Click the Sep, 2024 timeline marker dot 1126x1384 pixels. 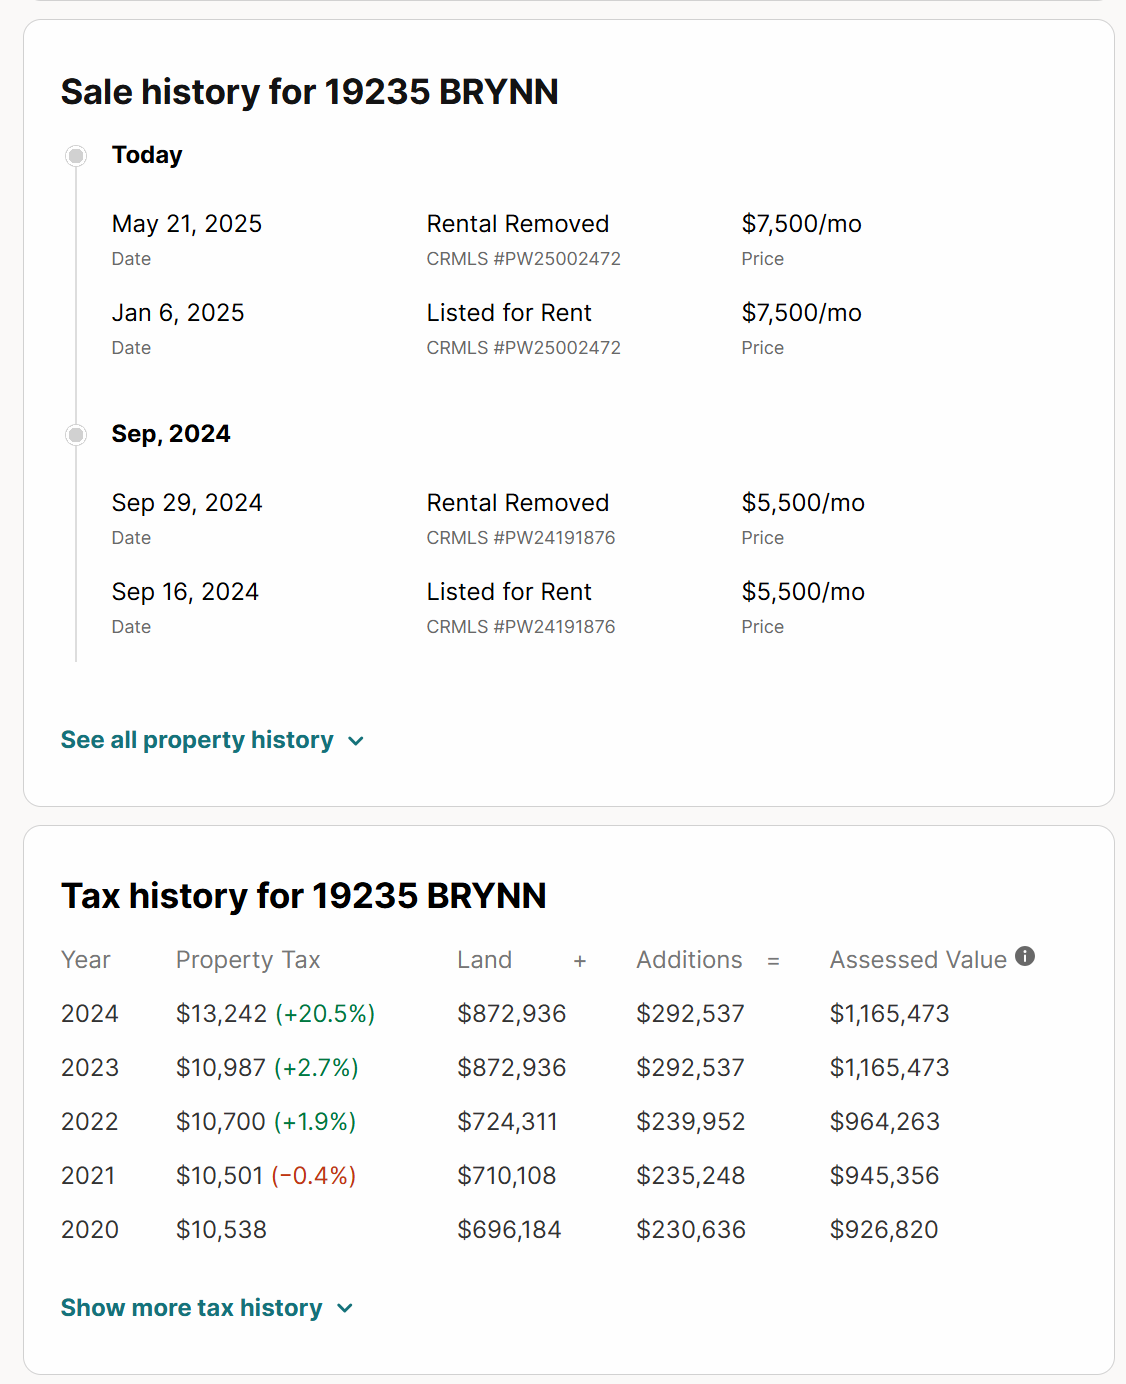(76, 435)
